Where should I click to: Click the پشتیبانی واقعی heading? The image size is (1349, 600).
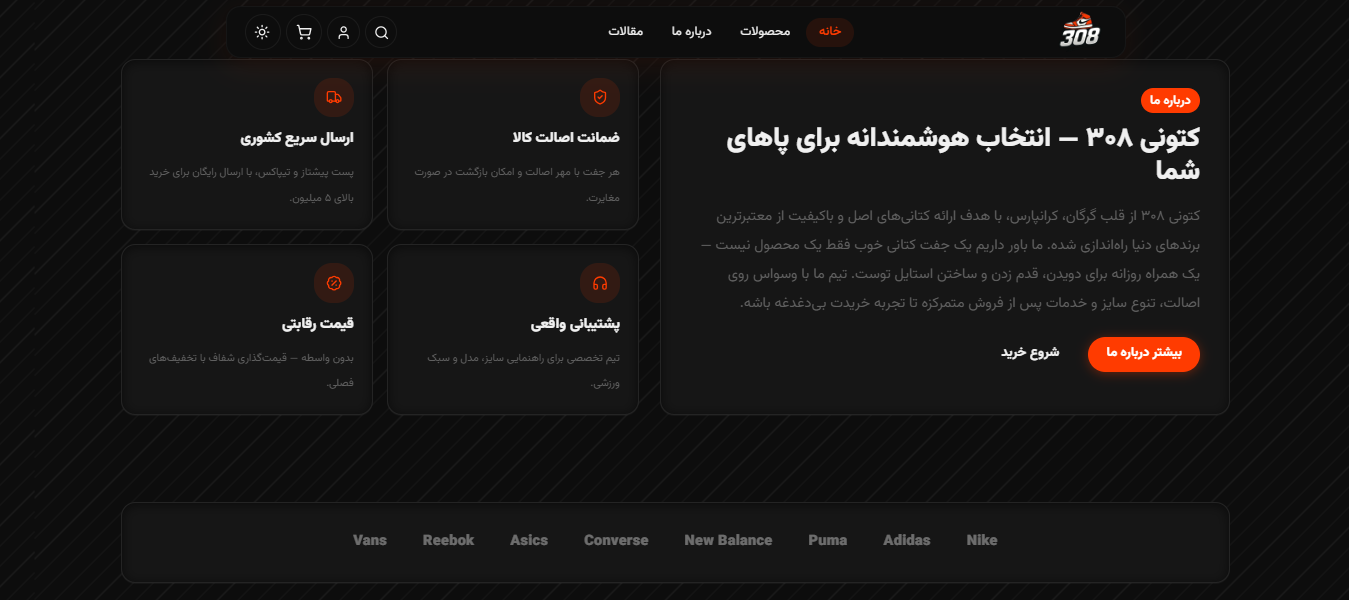click(575, 324)
